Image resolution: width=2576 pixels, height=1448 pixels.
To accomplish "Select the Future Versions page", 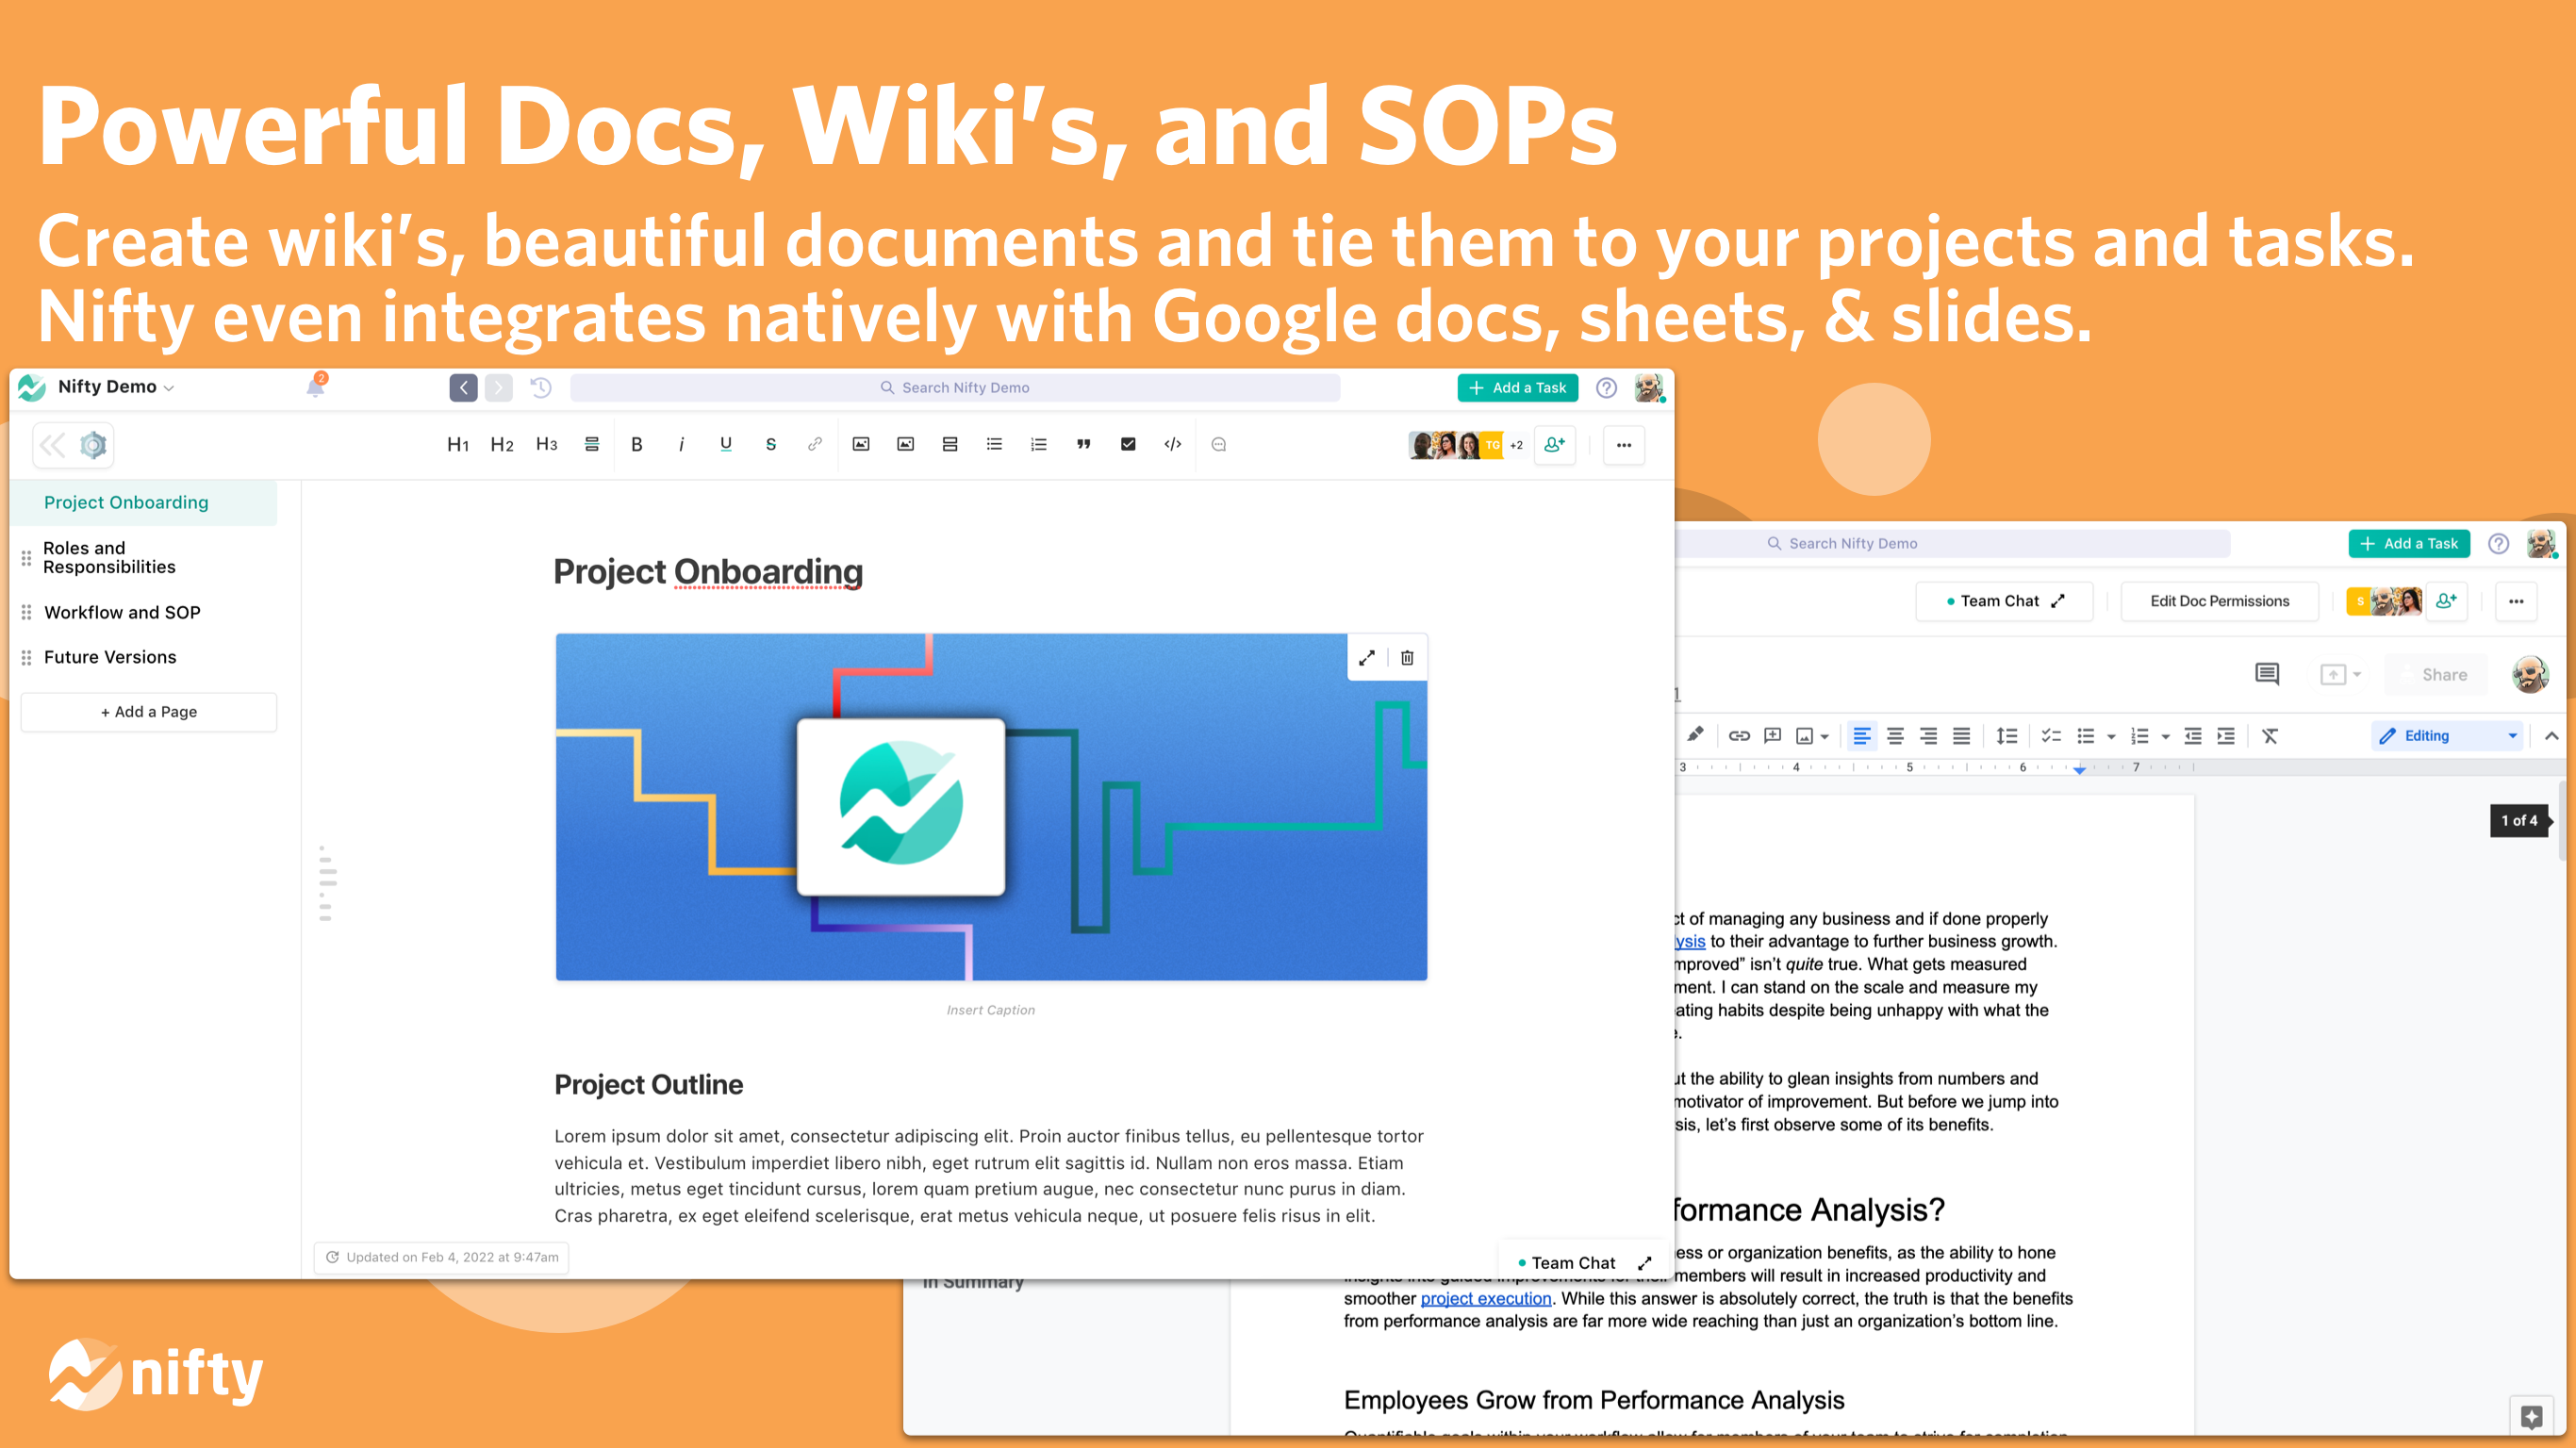I will [x=110, y=657].
